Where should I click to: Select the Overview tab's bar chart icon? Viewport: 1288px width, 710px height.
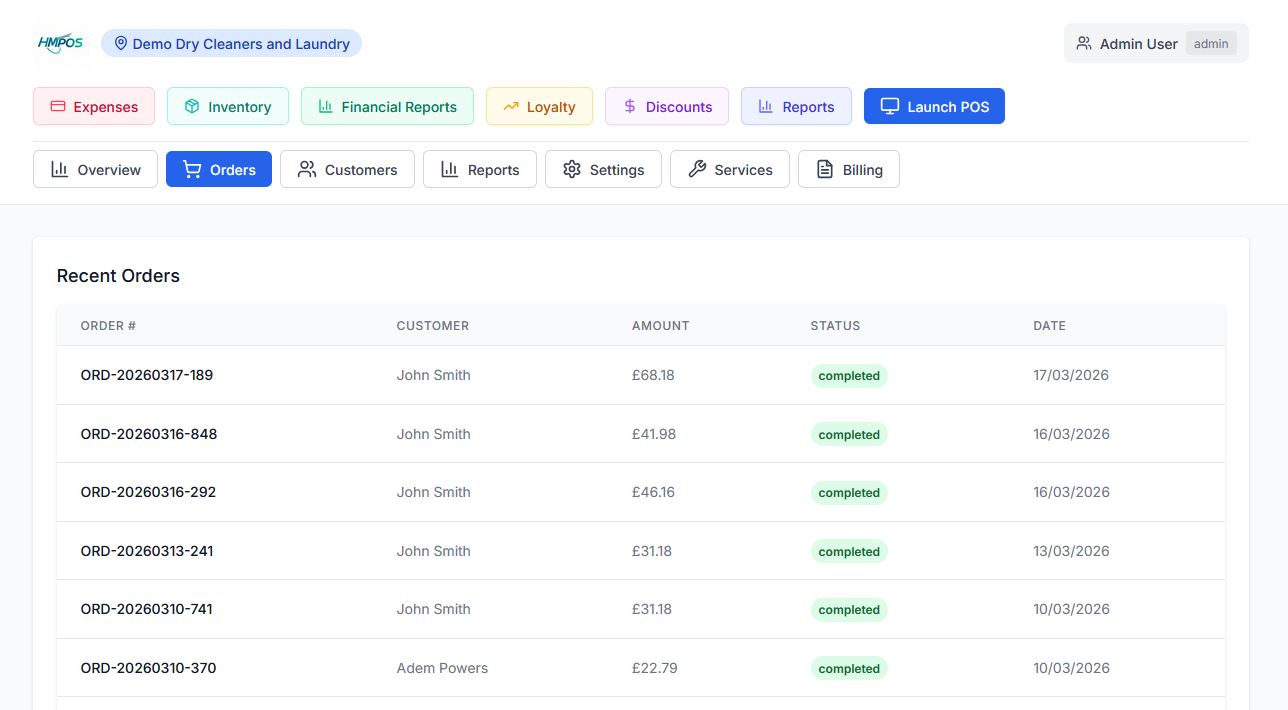pyautogui.click(x=60, y=170)
